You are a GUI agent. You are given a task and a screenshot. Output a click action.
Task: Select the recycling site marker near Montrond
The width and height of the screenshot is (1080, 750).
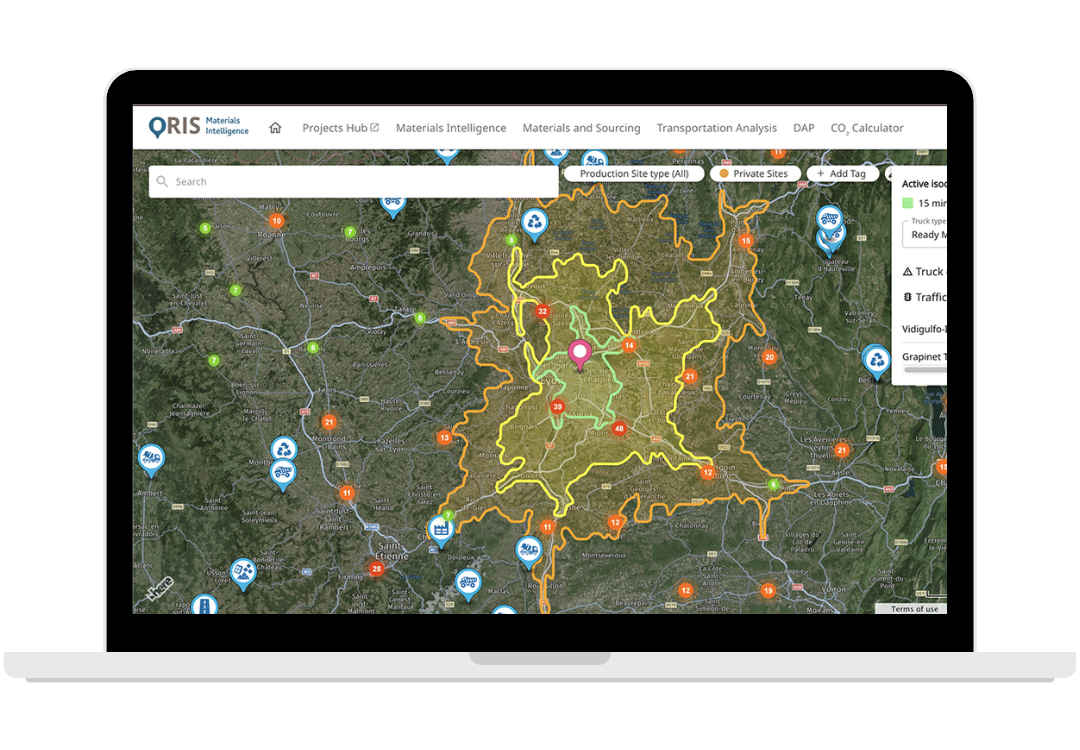[282, 449]
